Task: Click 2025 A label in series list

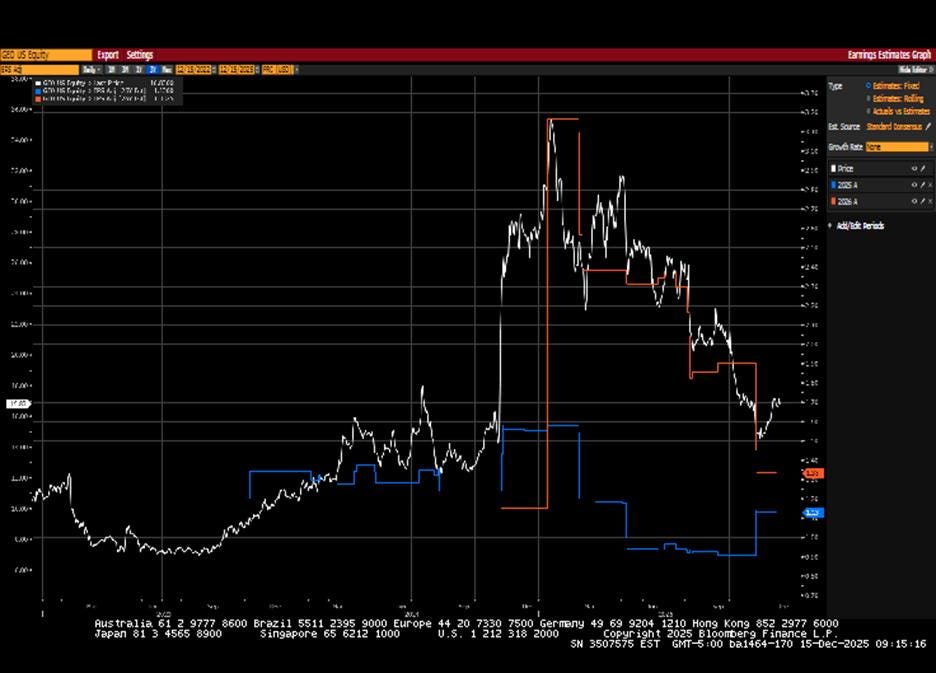Action: click(x=847, y=185)
